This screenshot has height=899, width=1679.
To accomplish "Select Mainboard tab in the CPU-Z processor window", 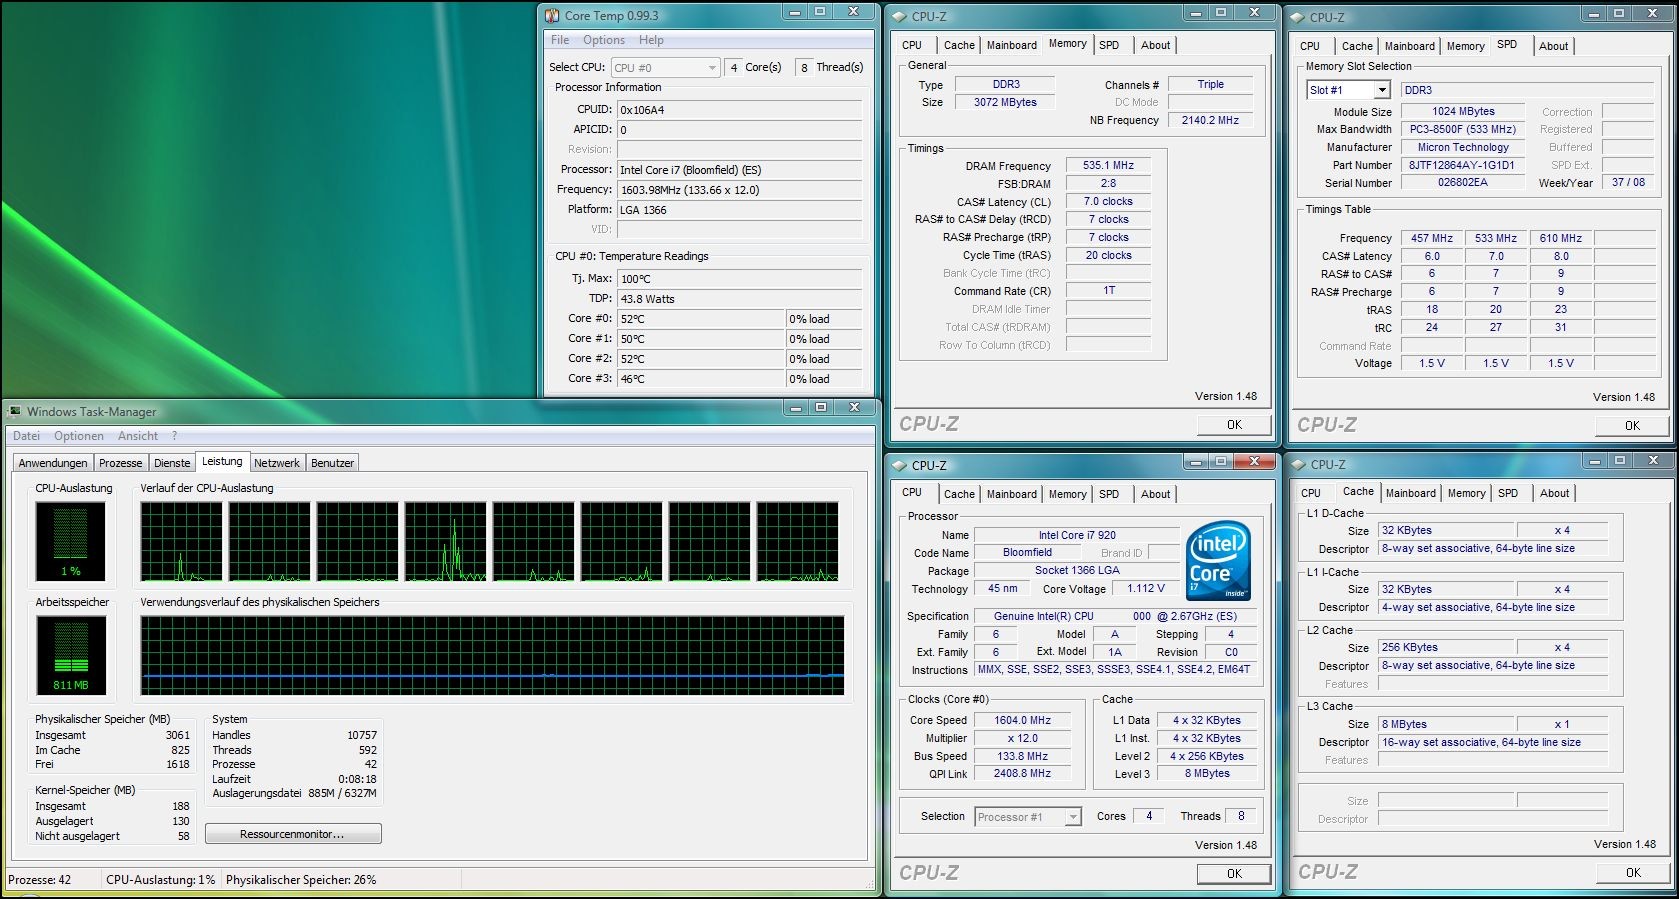I will pos(1012,494).
